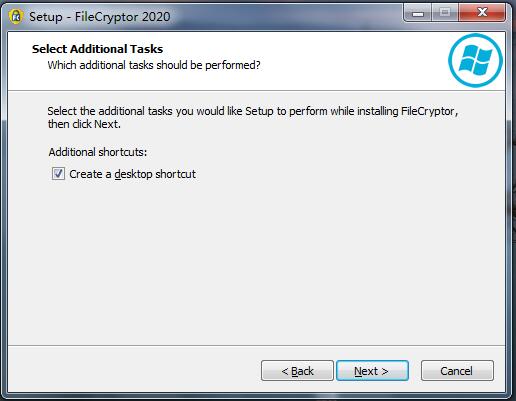Minimize the Setup window
This screenshot has width=516, height=401.
417,13
